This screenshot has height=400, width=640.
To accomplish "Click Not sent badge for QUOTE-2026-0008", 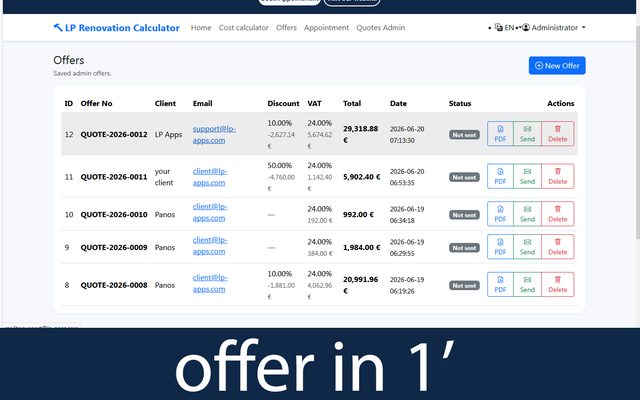I will click(464, 285).
